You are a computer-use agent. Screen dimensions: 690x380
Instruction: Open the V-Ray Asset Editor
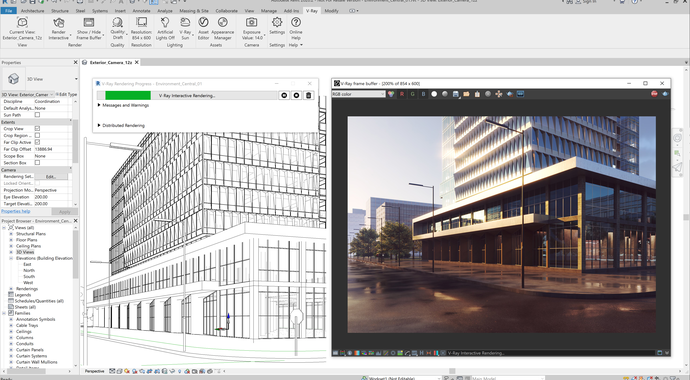[x=203, y=29]
